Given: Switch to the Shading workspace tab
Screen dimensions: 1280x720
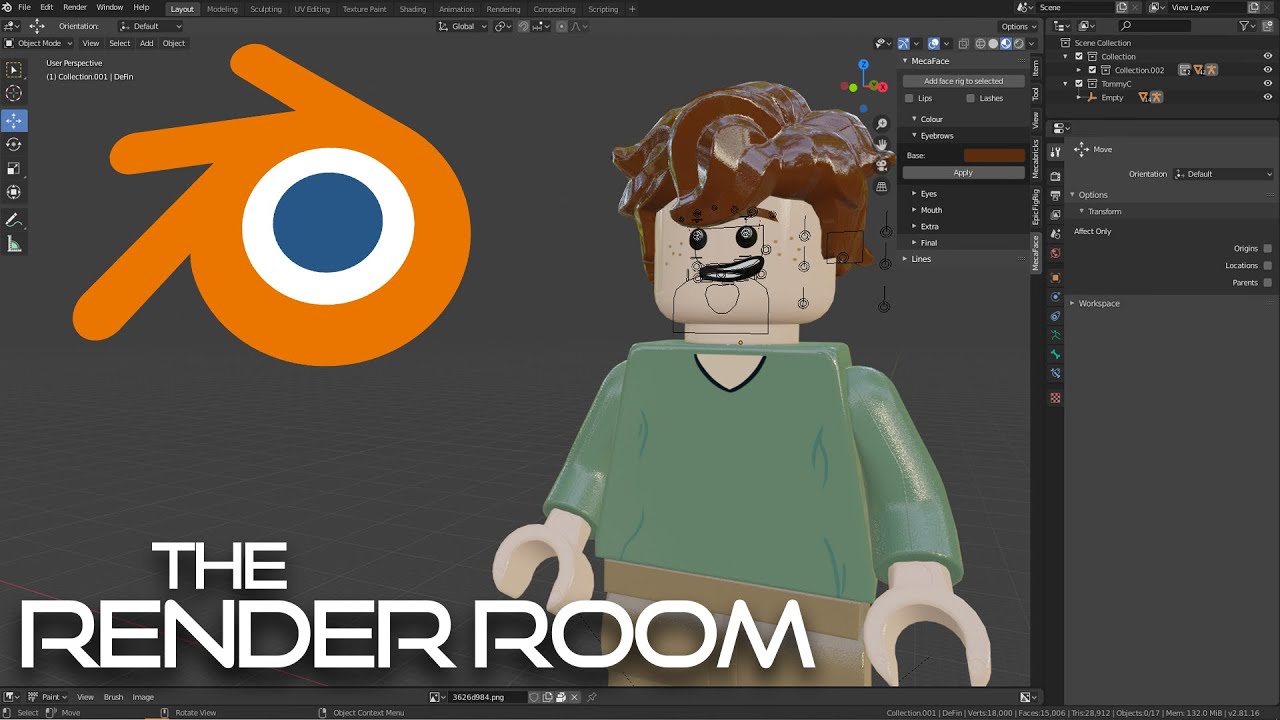Looking at the screenshot, I should pos(413,9).
